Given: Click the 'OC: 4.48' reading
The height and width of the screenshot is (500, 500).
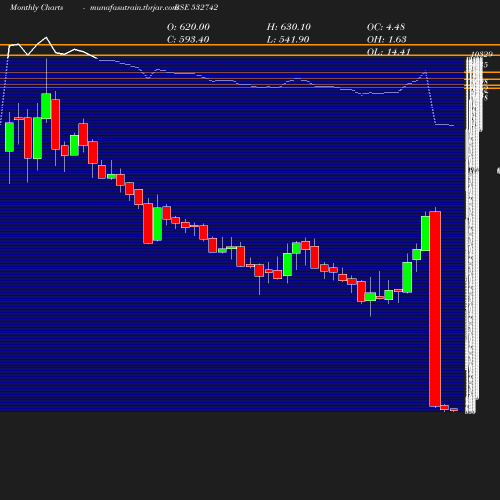Looking at the screenshot, I should [x=386, y=27].
